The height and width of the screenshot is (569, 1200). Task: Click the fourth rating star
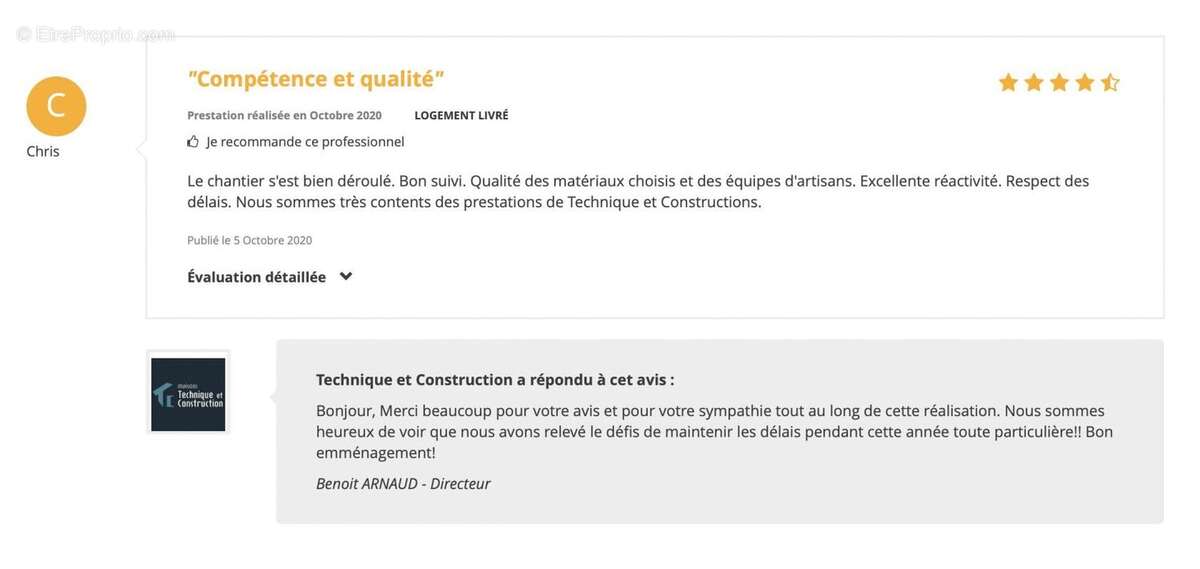[x=1084, y=83]
